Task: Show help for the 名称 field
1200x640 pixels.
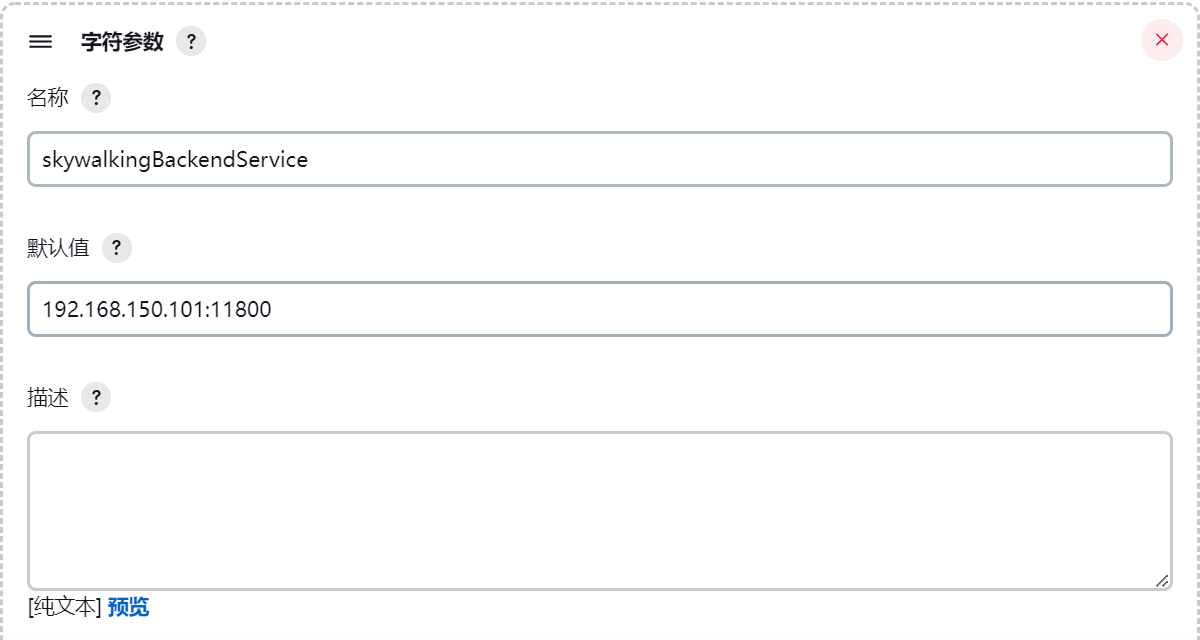Action: click(x=96, y=98)
